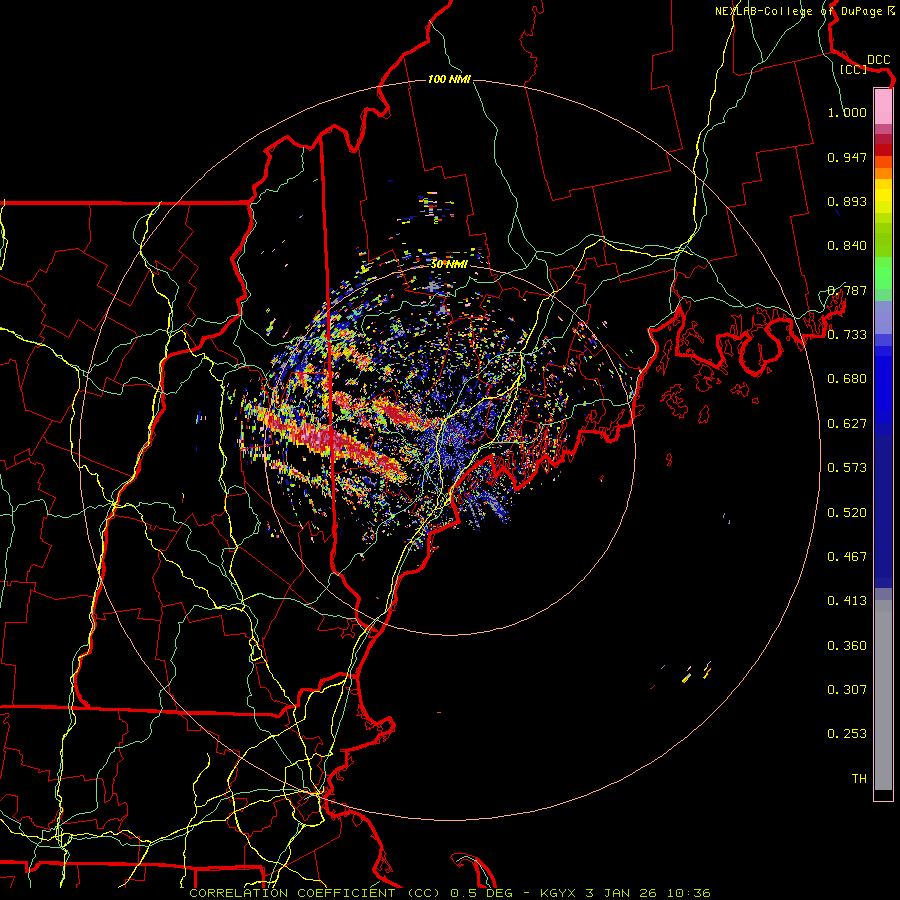Click the 50 NMI range ring label
The height and width of the screenshot is (900, 900).
(x=449, y=264)
